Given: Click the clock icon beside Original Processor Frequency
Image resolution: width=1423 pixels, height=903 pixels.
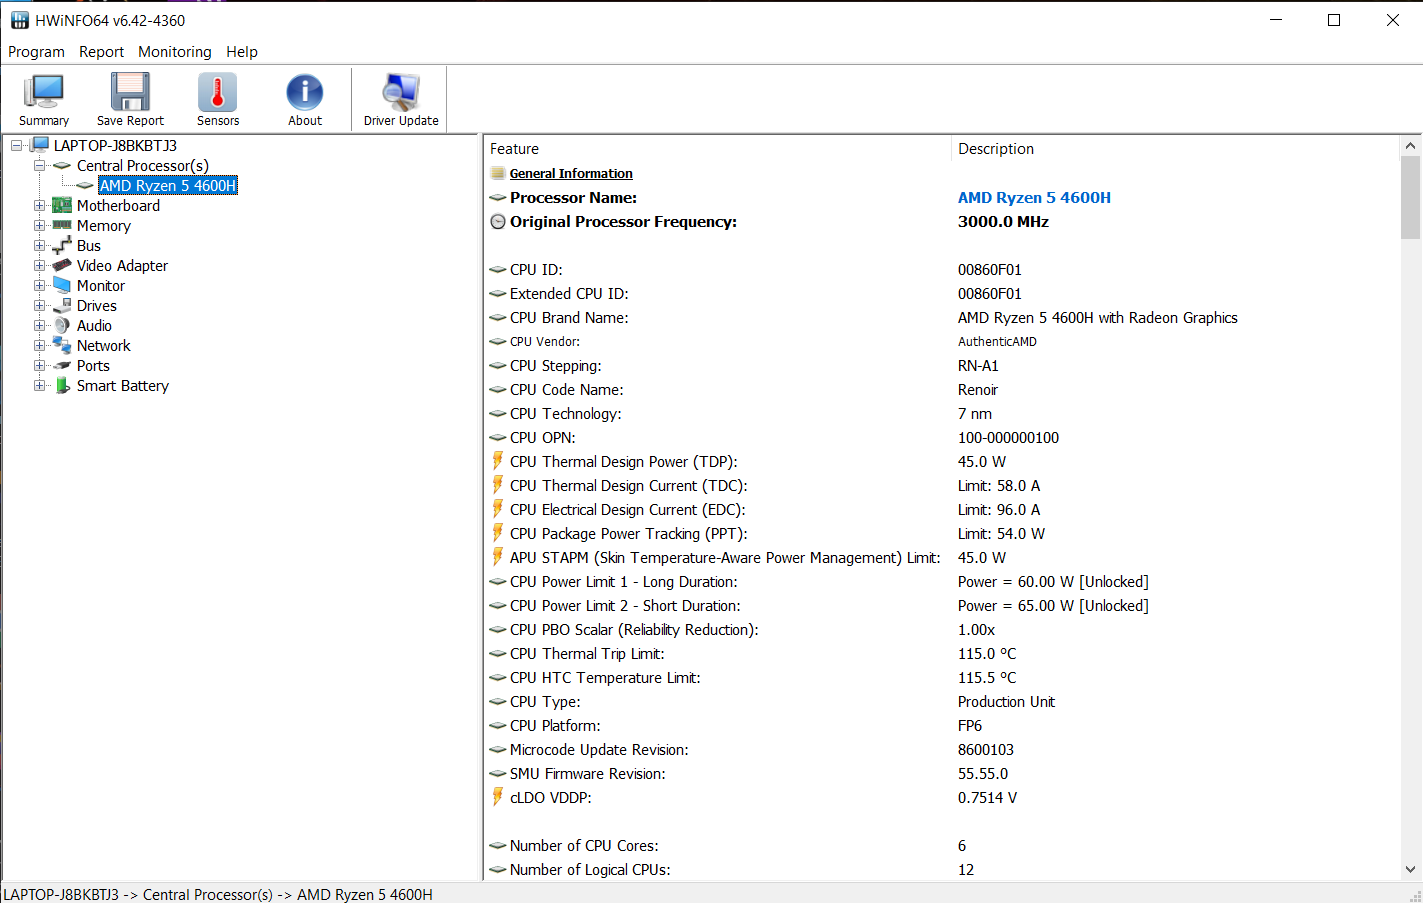Looking at the screenshot, I should pyautogui.click(x=497, y=221).
